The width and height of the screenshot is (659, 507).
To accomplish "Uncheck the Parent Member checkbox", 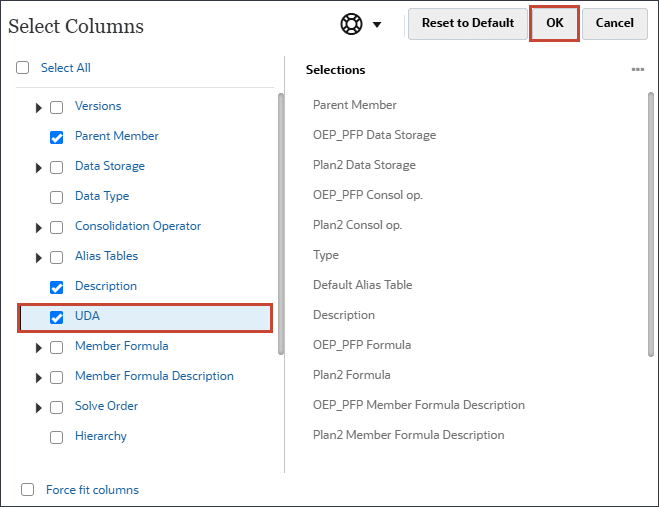I will [57, 137].
